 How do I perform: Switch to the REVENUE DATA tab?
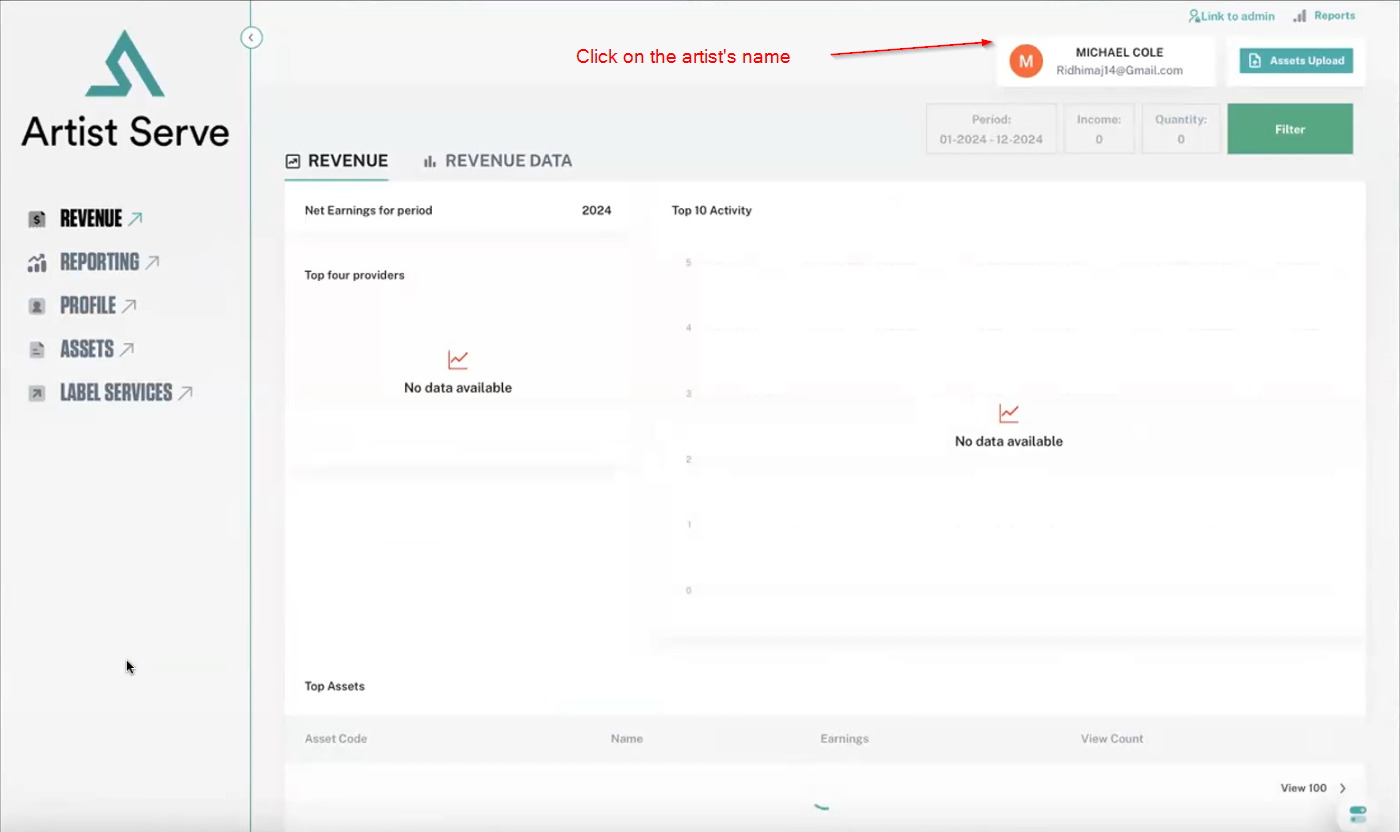pos(497,161)
